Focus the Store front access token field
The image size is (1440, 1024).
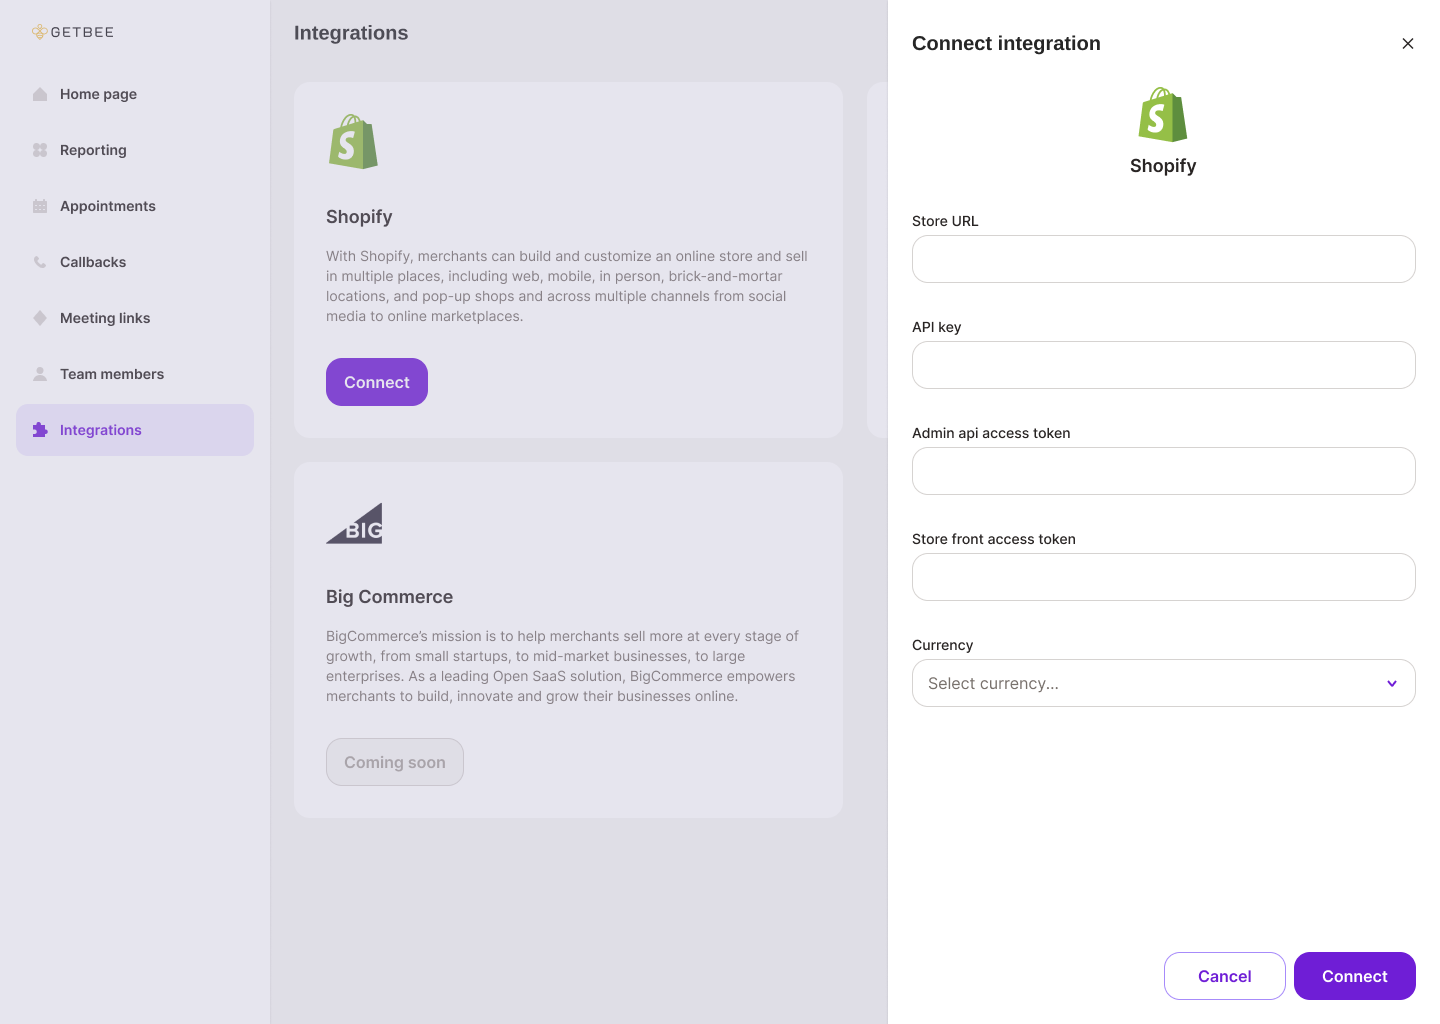(1164, 577)
